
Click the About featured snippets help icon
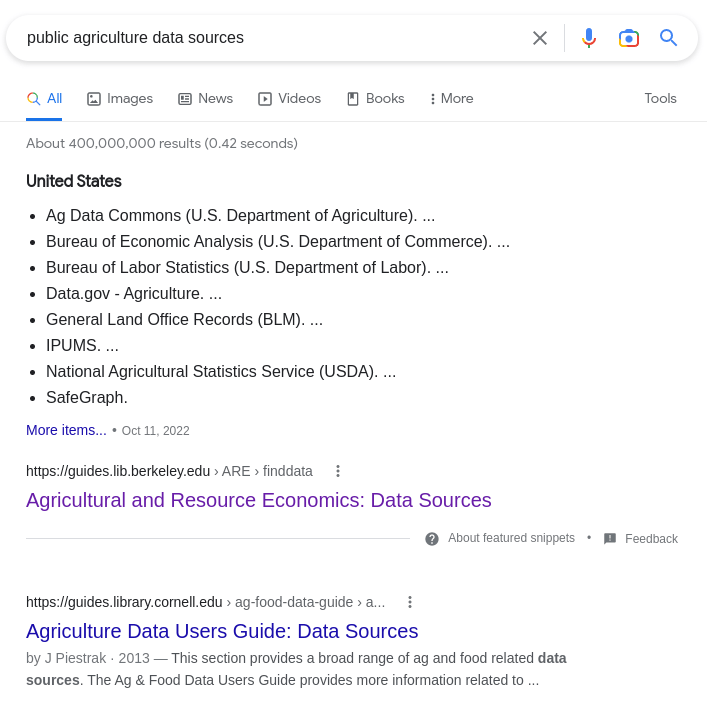tap(432, 539)
